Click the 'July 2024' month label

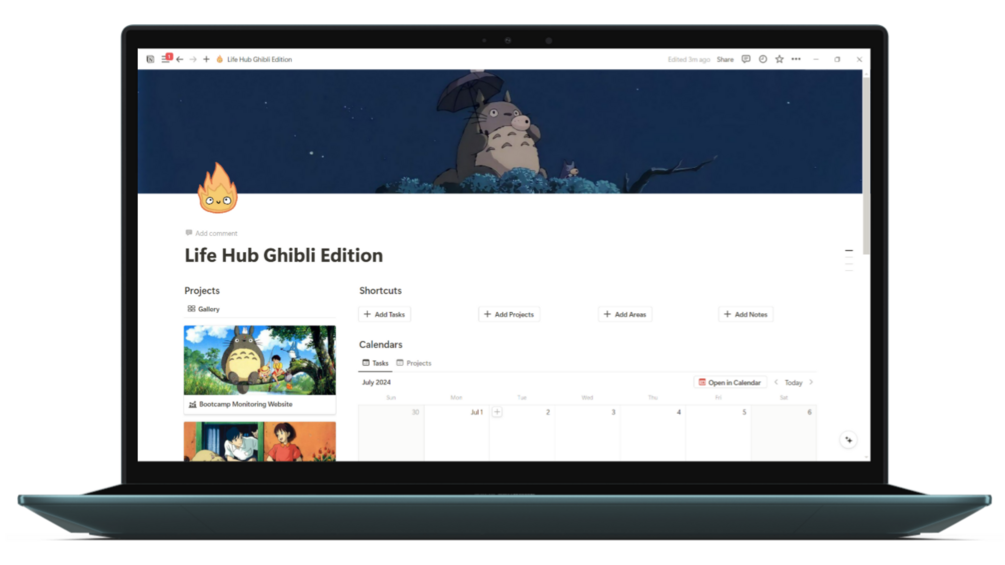click(376, 382)
